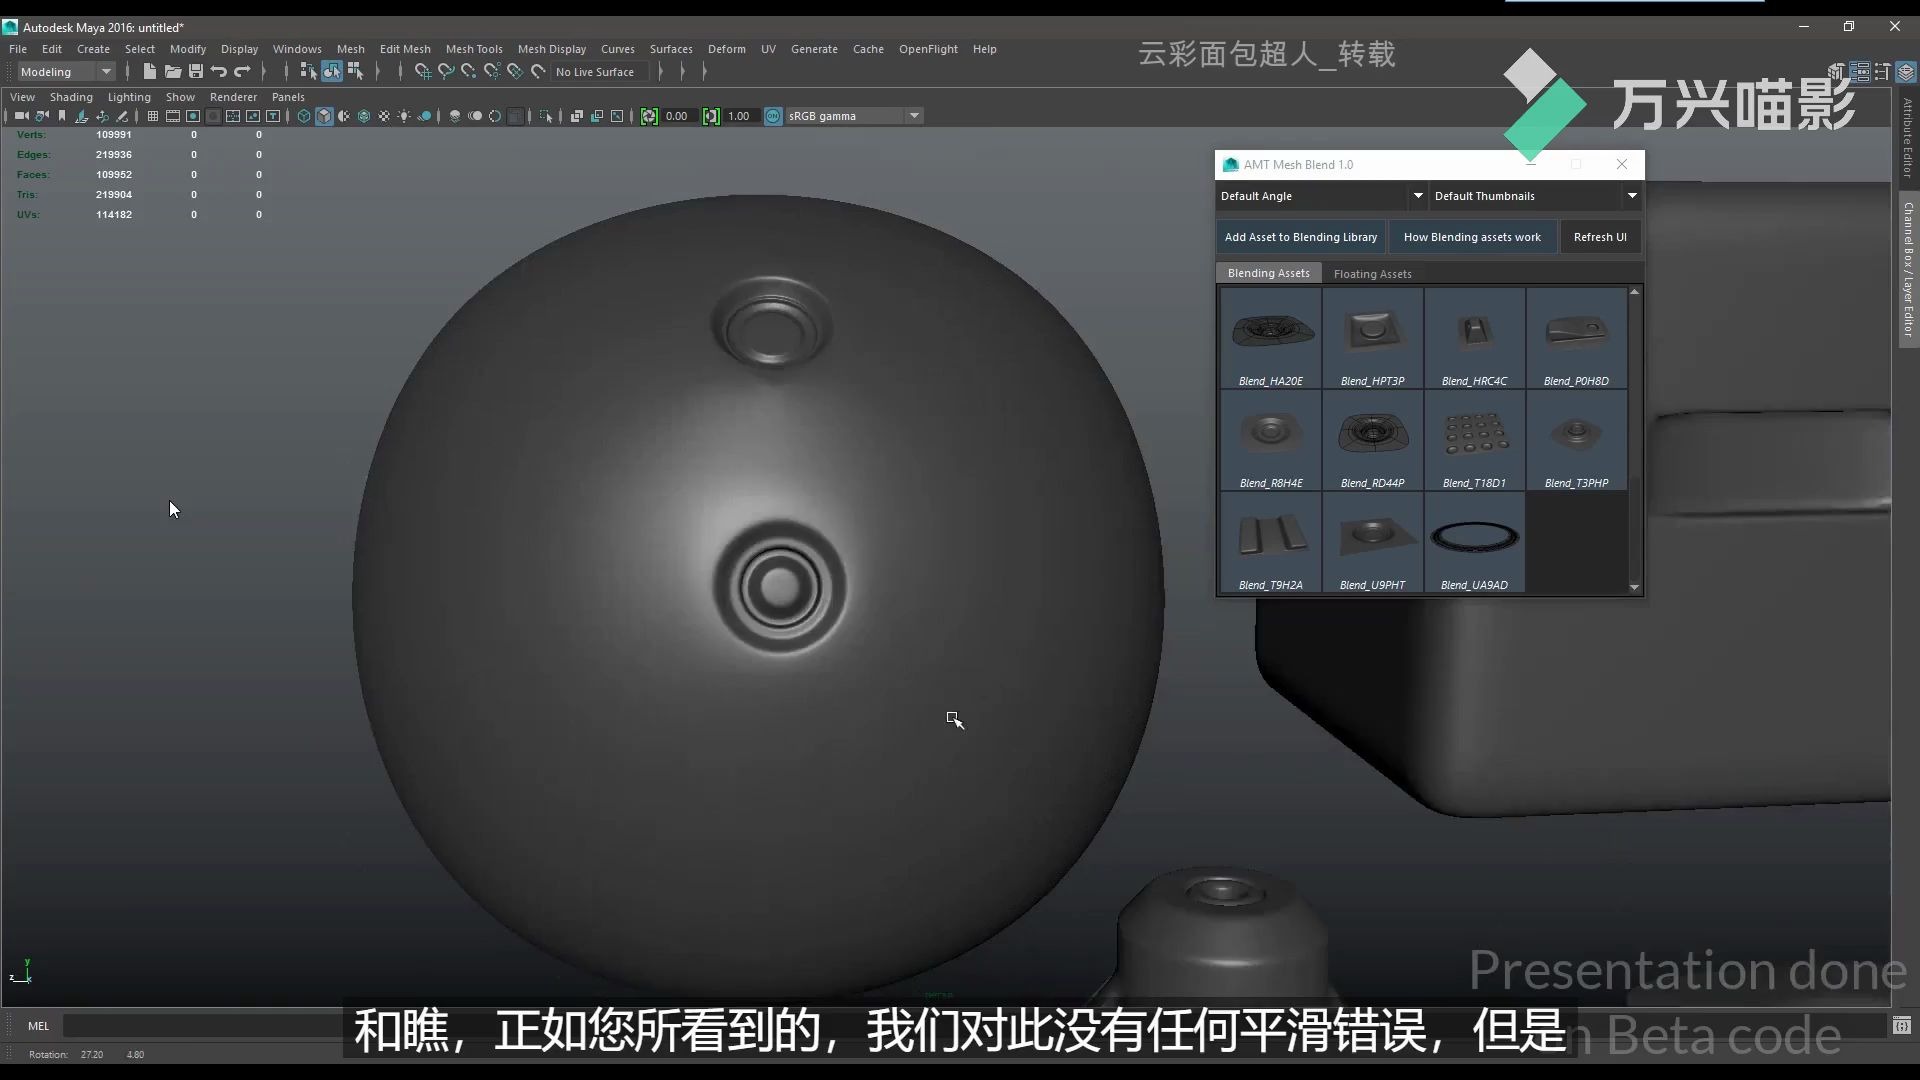Click the exposure value 0.00 field
Viewport: 1920px width, 1080px height.
677,116
